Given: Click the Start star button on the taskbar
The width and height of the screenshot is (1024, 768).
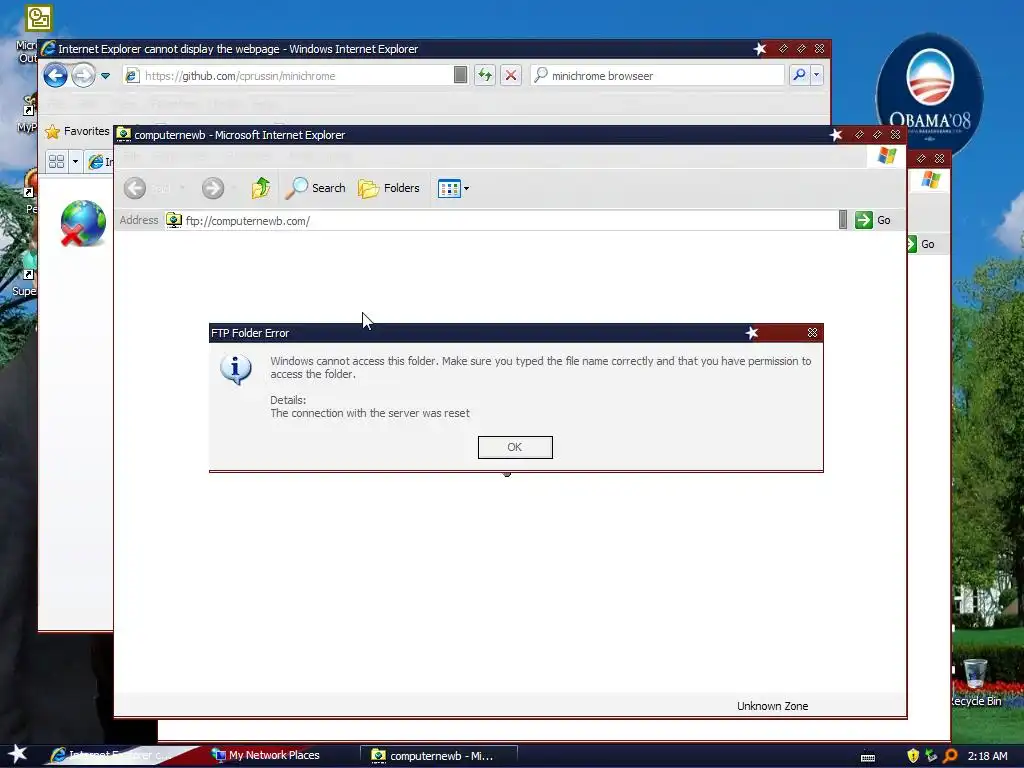Looking at the screenshot, I should click(17, 754).
